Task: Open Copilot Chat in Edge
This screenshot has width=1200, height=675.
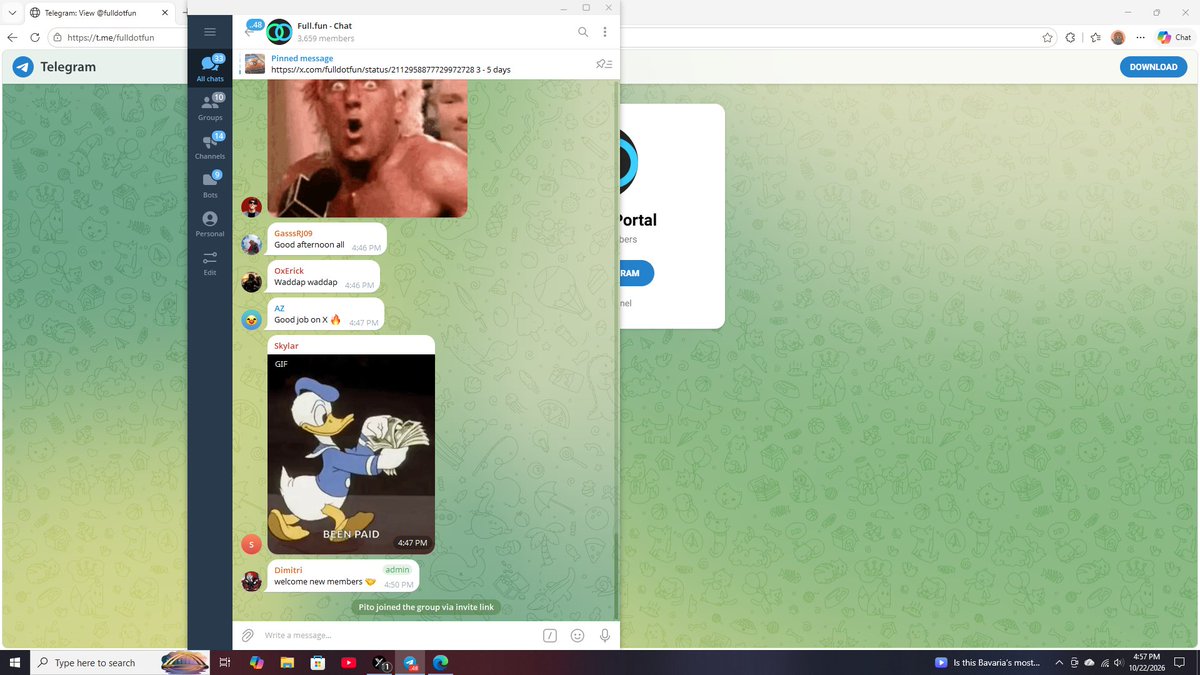Action: 1174,37
